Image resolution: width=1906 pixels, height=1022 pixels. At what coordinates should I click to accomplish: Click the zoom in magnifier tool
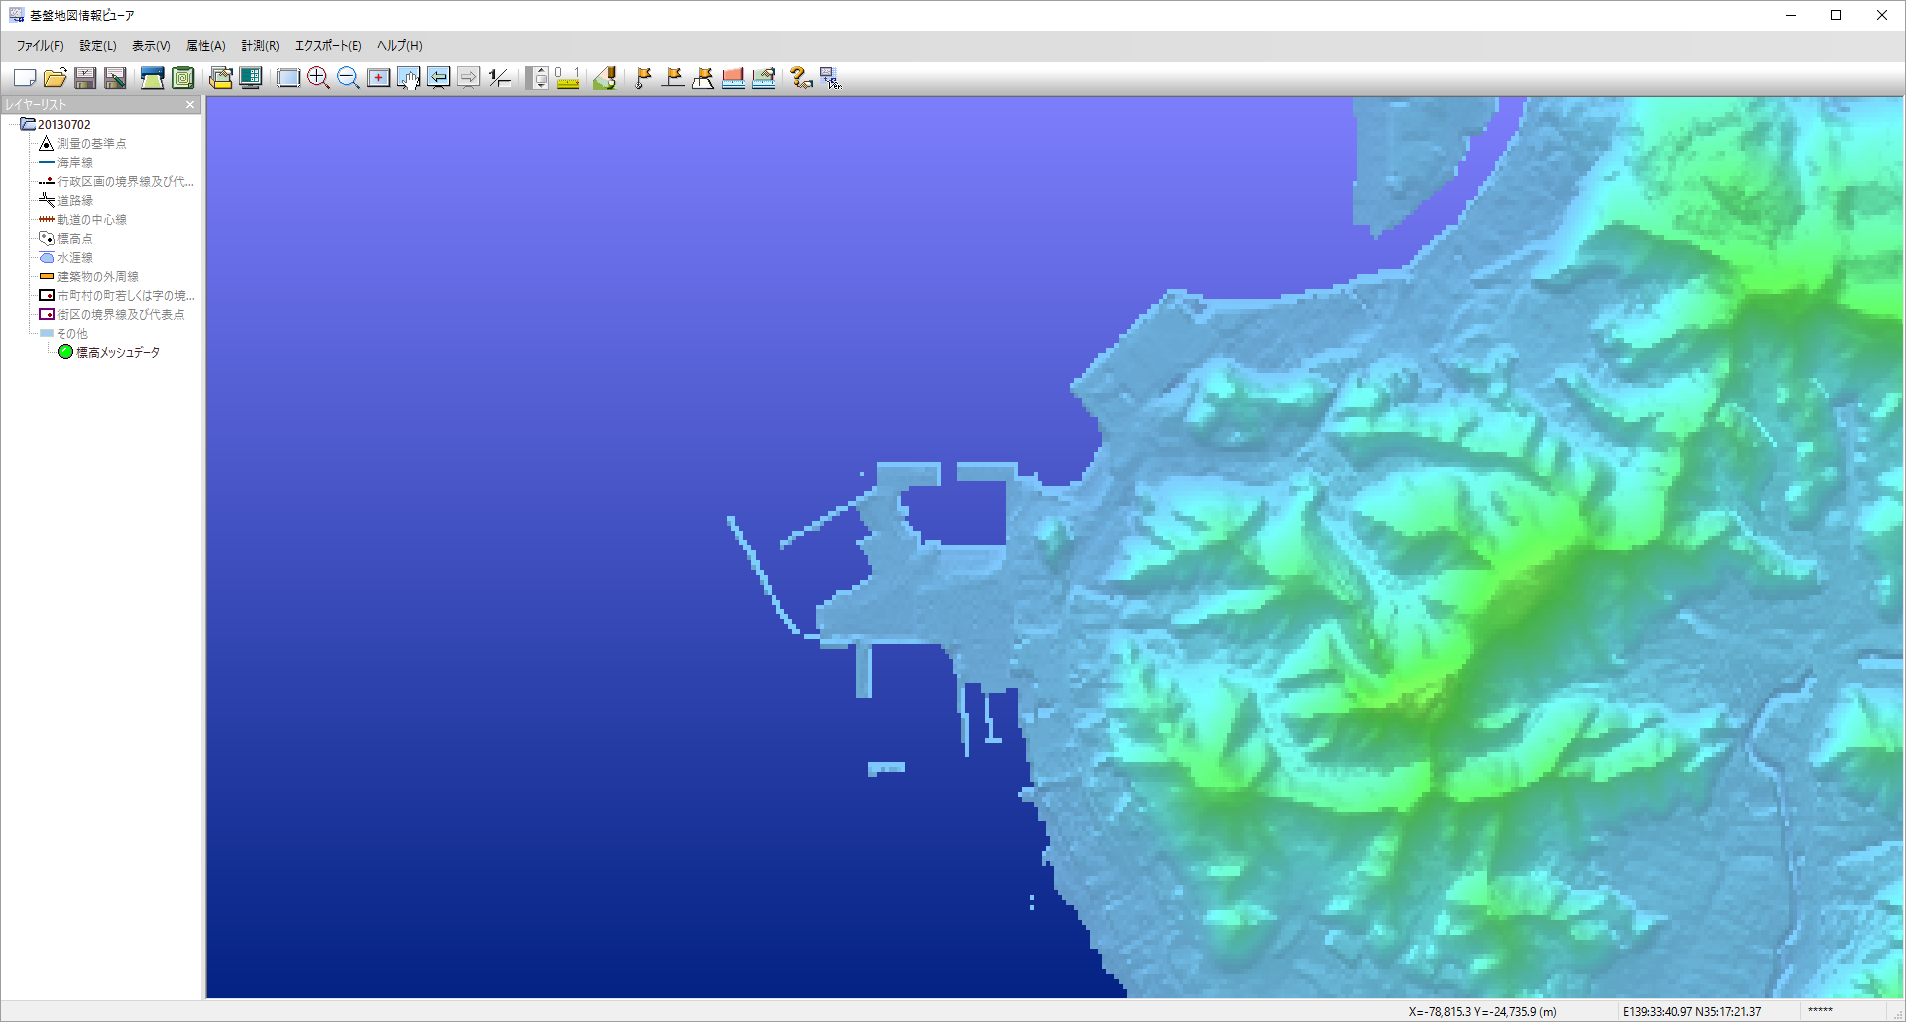[x=318, y=78]
